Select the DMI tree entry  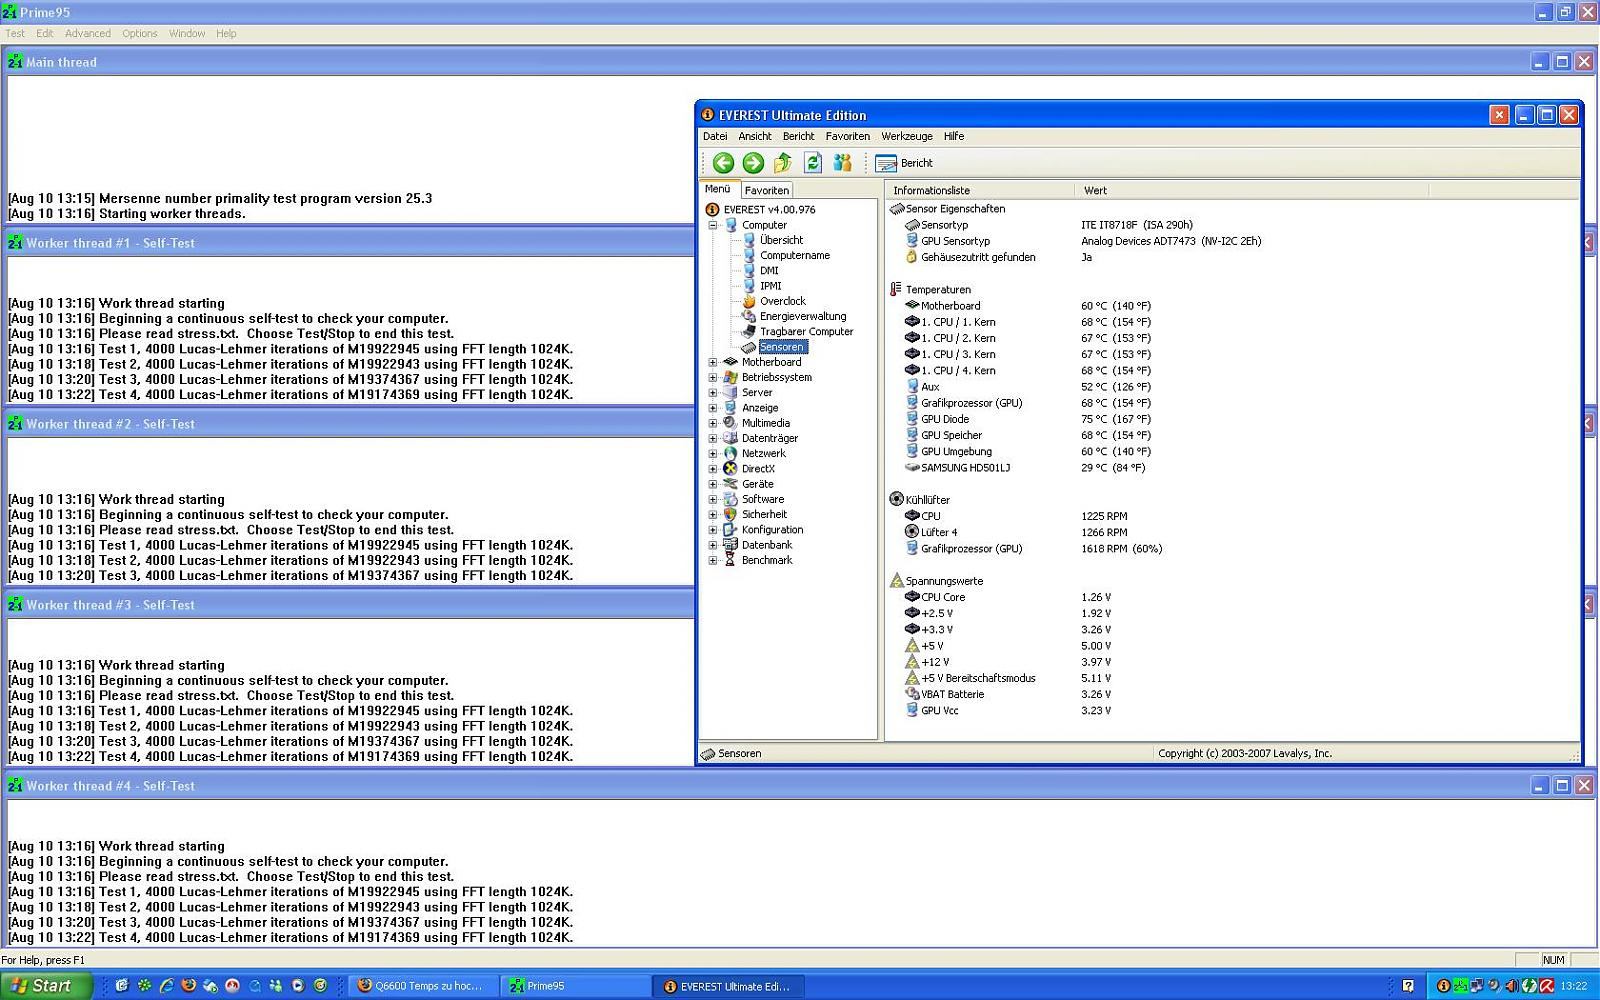tap(768, 270)
